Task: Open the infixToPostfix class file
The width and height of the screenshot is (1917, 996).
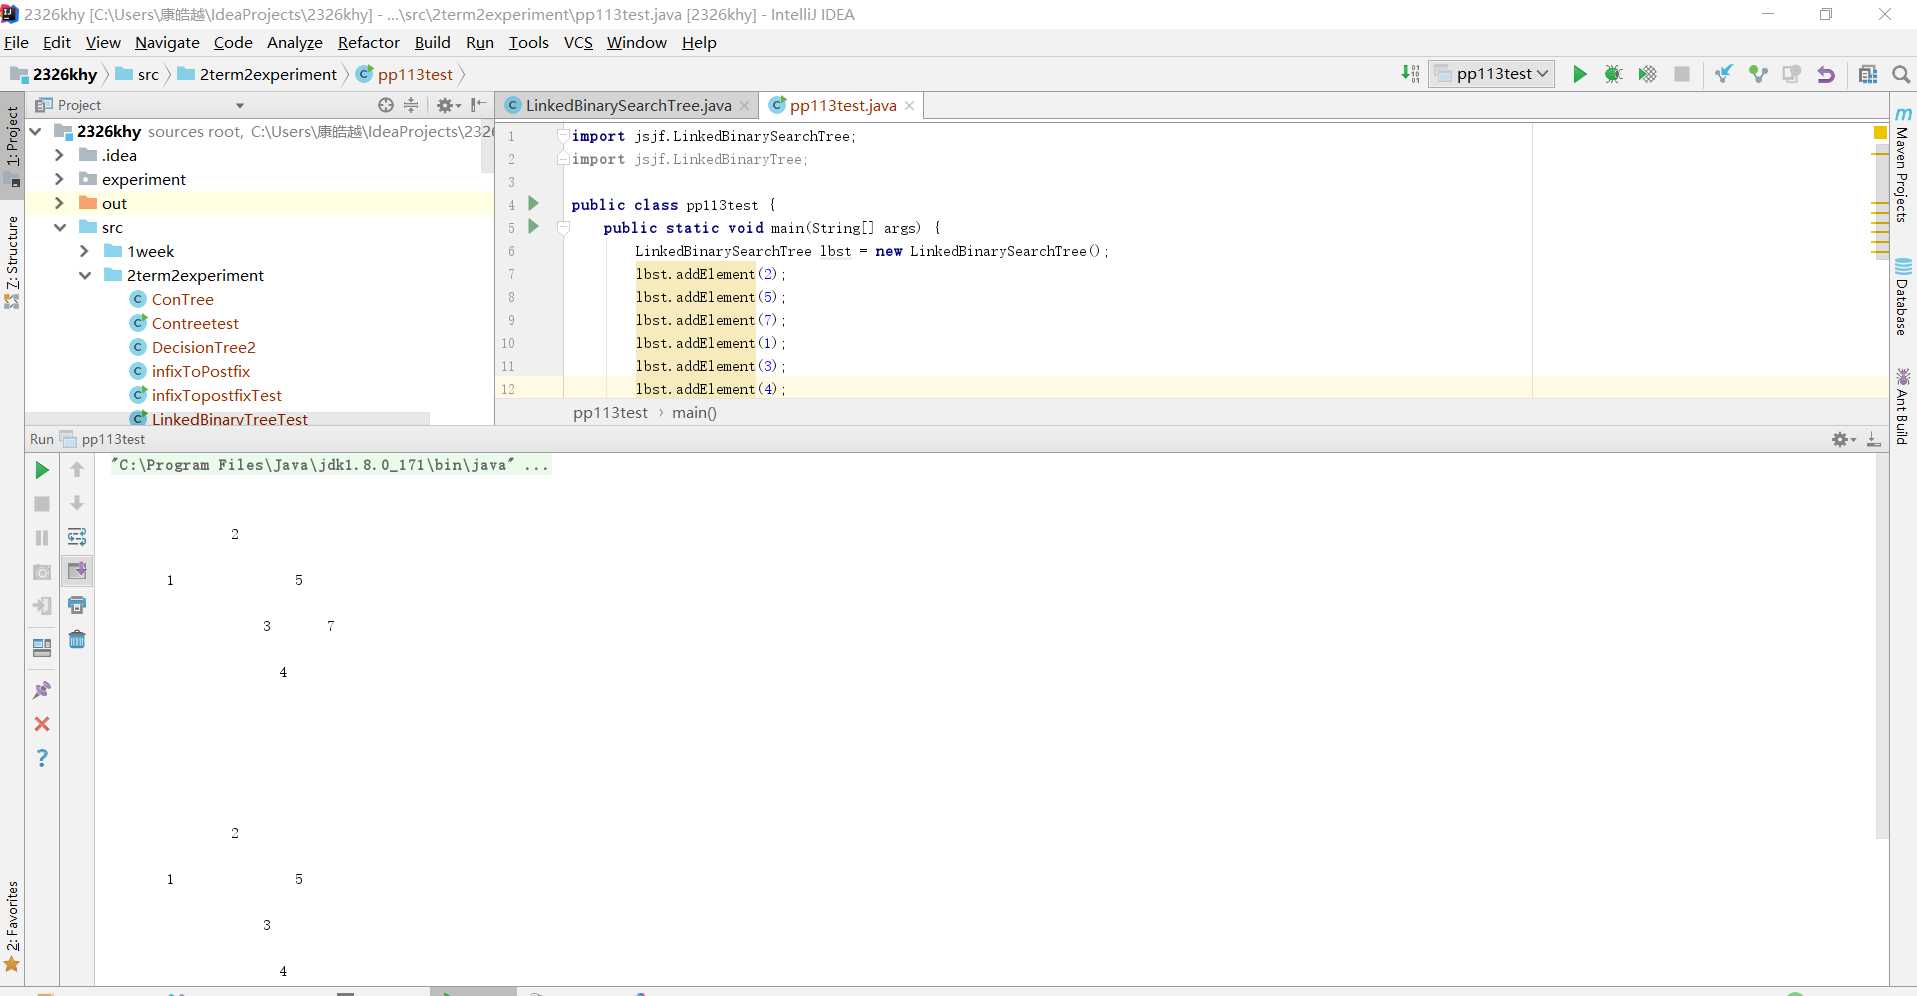Action: point(201,371)
